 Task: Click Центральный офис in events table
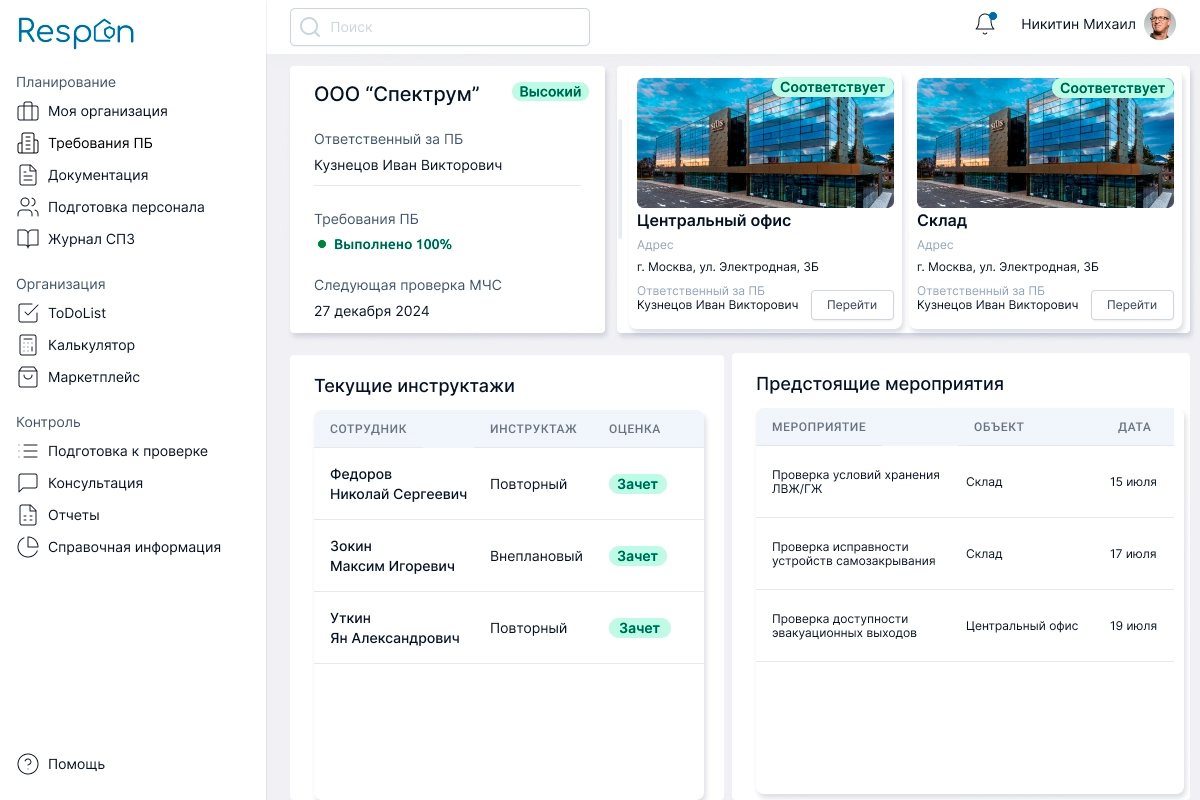click(x=1022, y=626)
